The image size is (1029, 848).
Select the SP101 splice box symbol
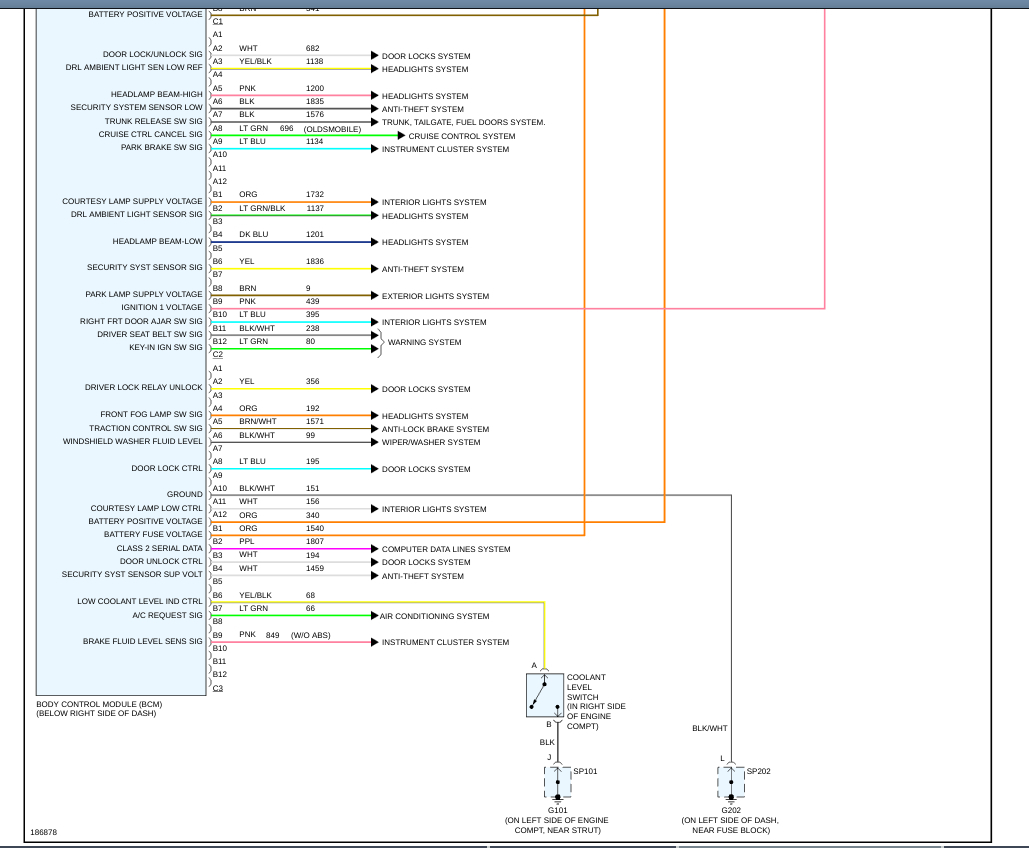[x=558, y=782]
